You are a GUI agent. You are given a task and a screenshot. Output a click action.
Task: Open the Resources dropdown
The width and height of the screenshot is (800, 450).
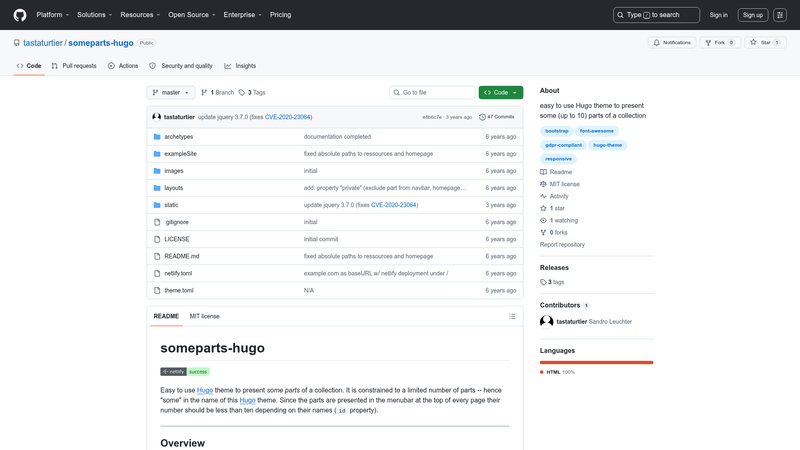pyautogui.click(x=140, y=15)
